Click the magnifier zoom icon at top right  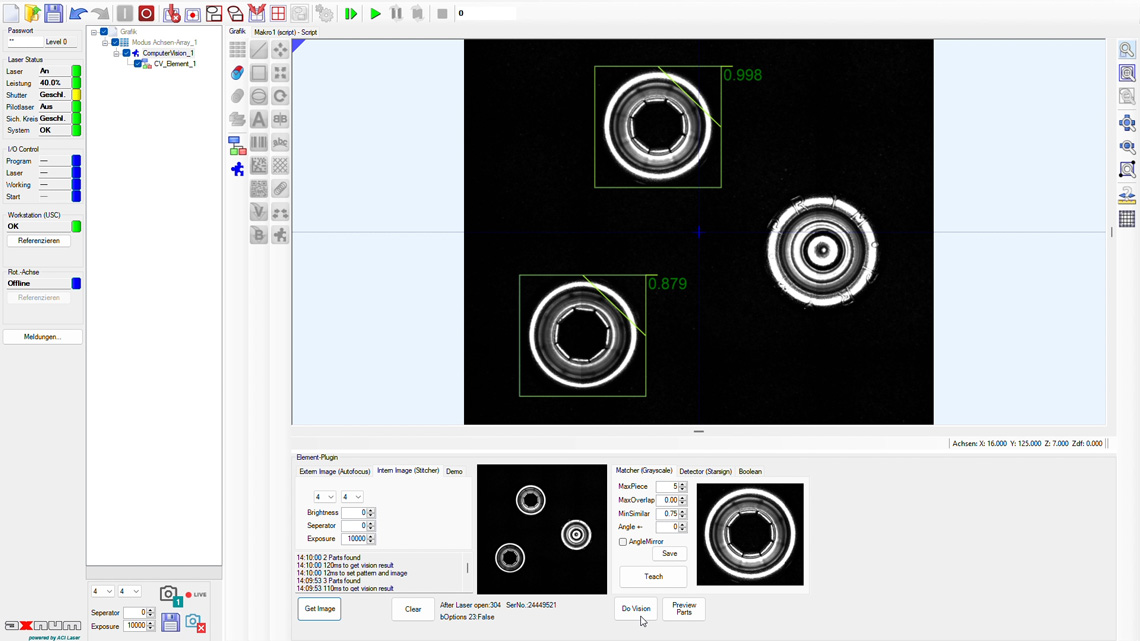(x=1127, y=50)
